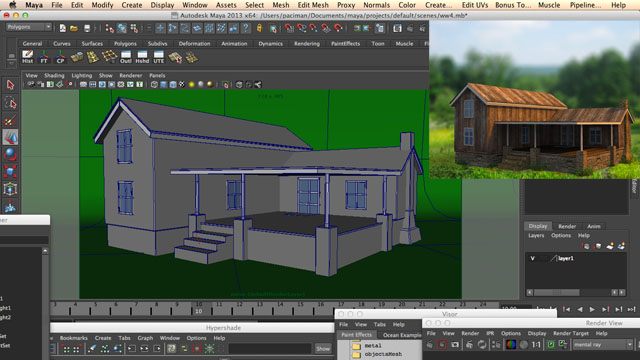Open the Graph menu in Hypershade
Viewport: 640px width, 360px height.
145,338
